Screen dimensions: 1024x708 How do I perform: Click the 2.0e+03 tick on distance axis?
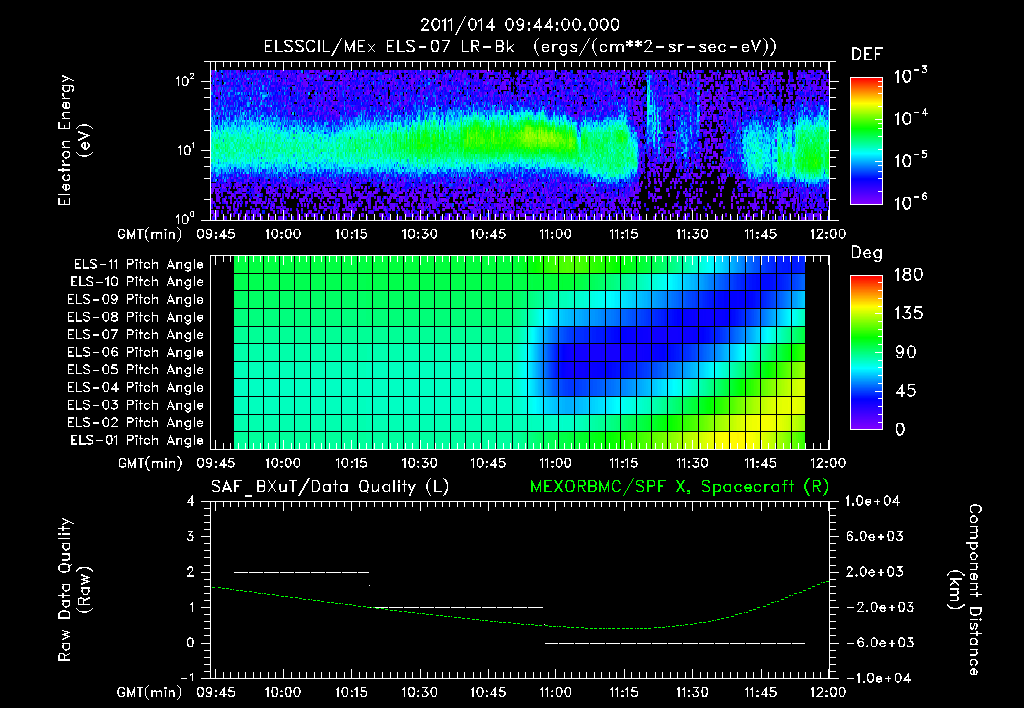[874, 572]
